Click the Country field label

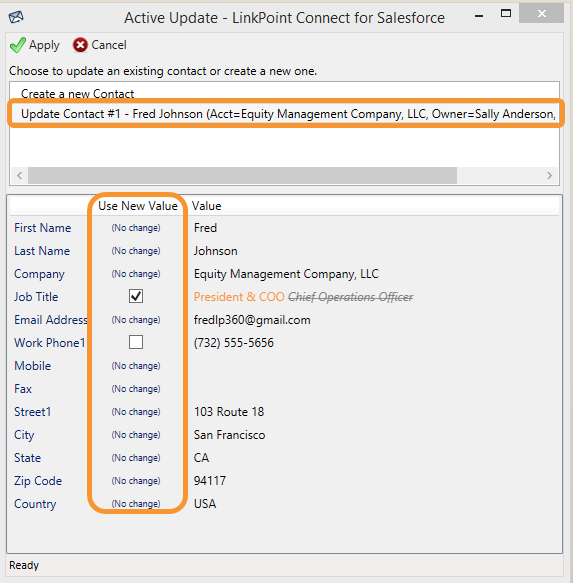(x=35, y=504)
